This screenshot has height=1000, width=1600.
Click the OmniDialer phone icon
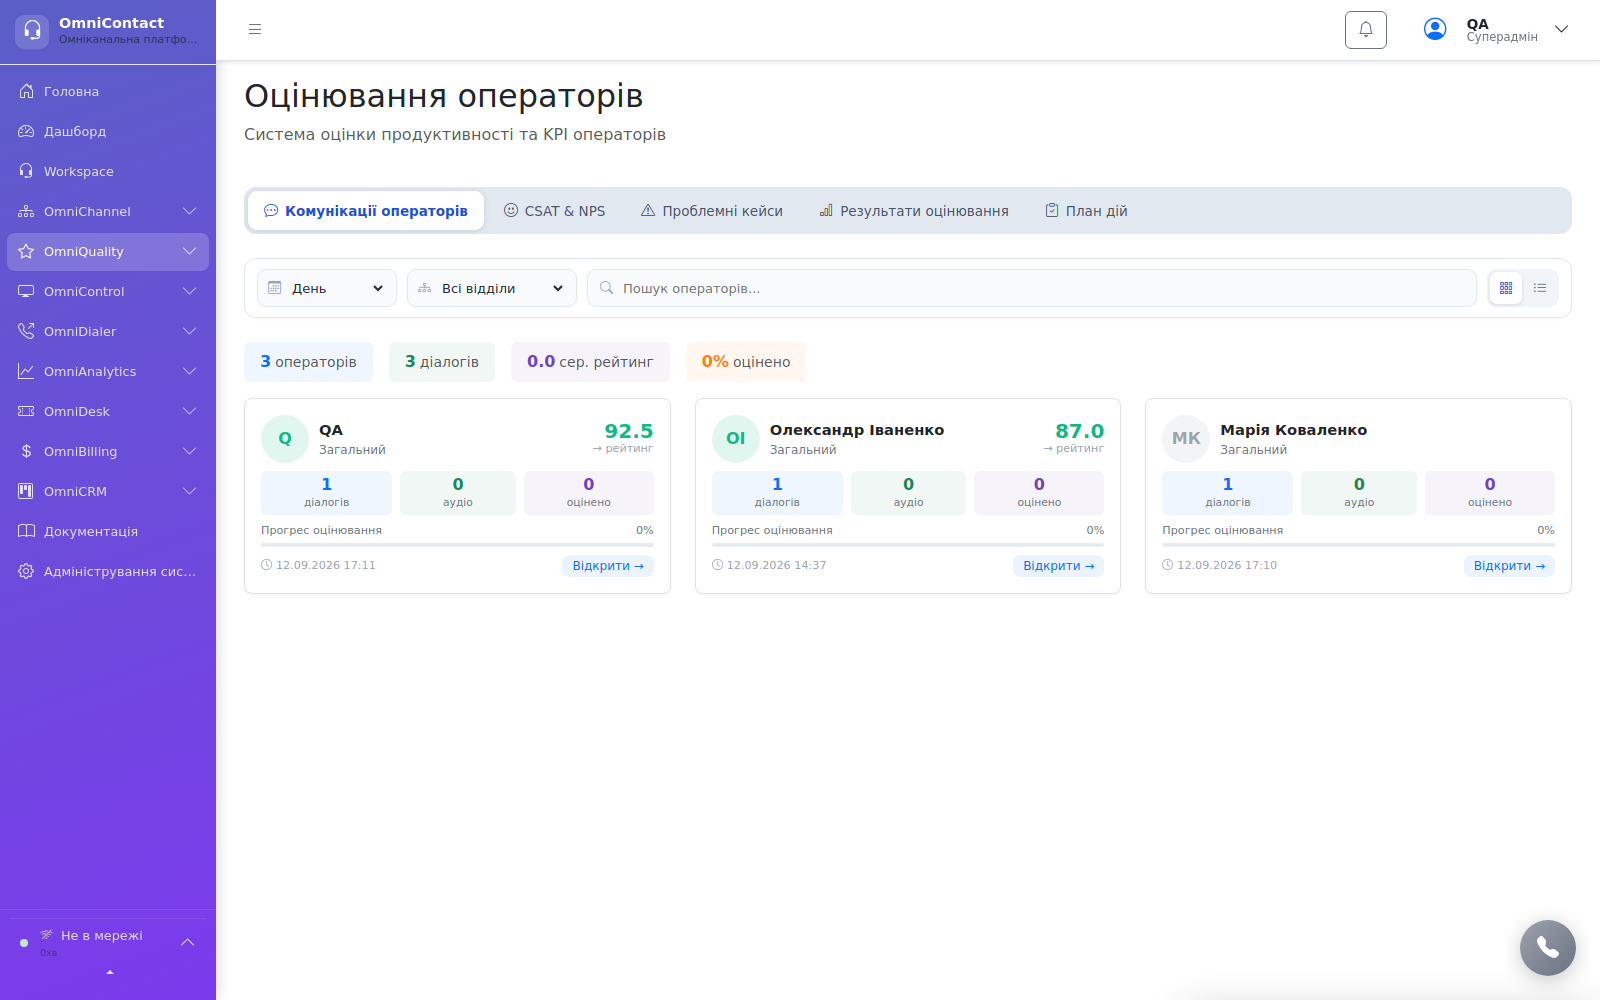27,331
